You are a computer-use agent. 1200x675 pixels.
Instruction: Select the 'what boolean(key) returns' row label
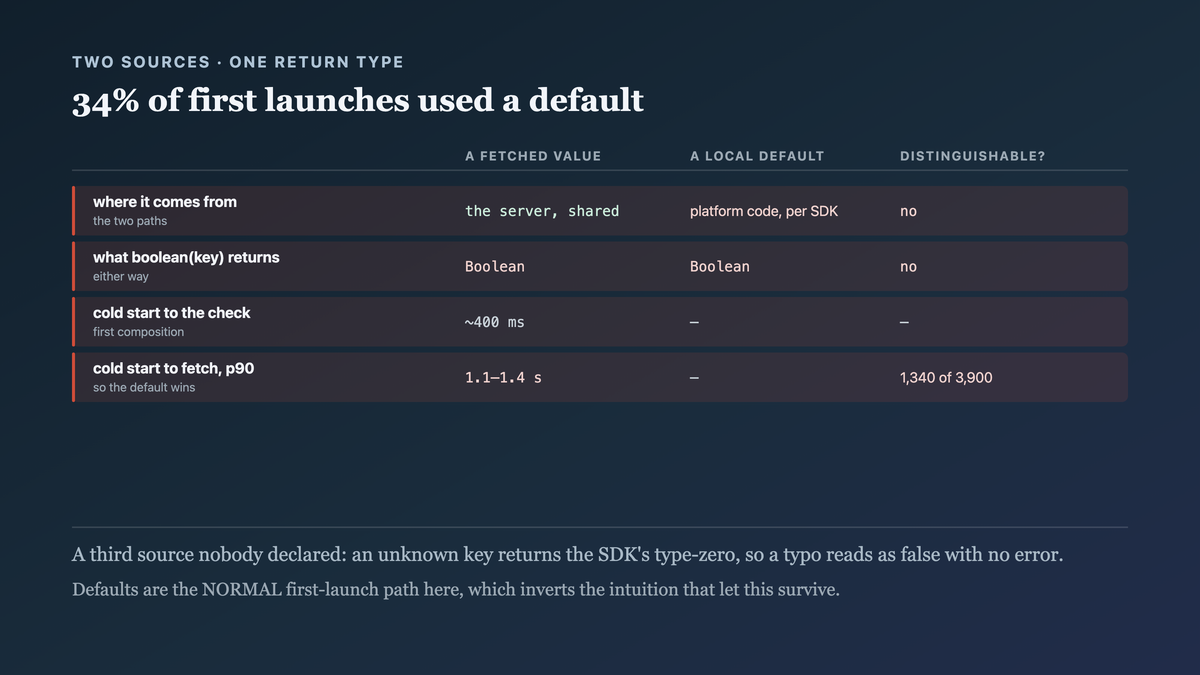[x=186, y=257]
